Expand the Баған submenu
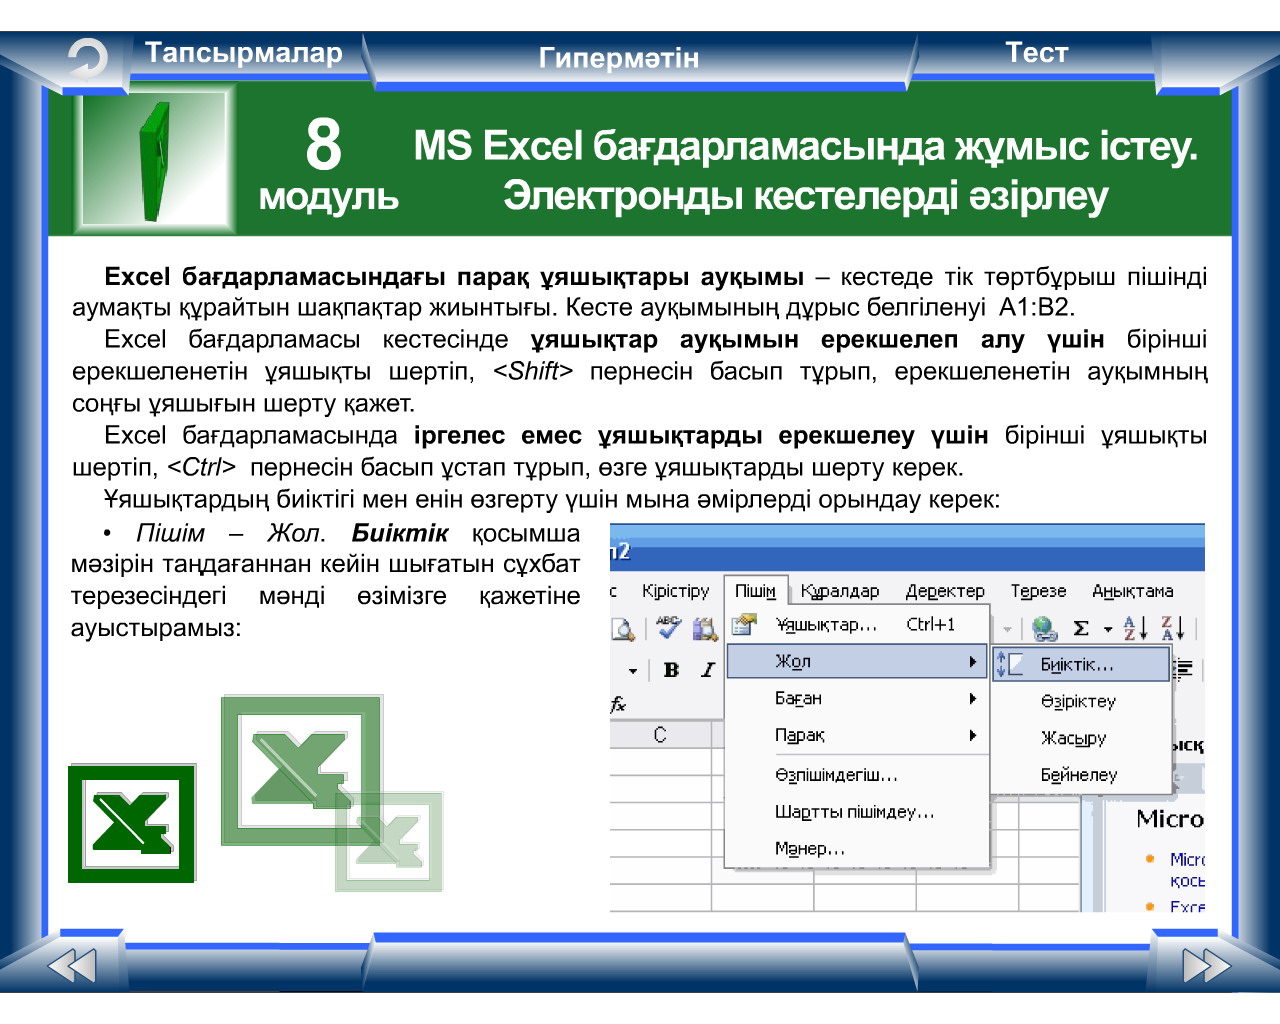 click(858, 698)
